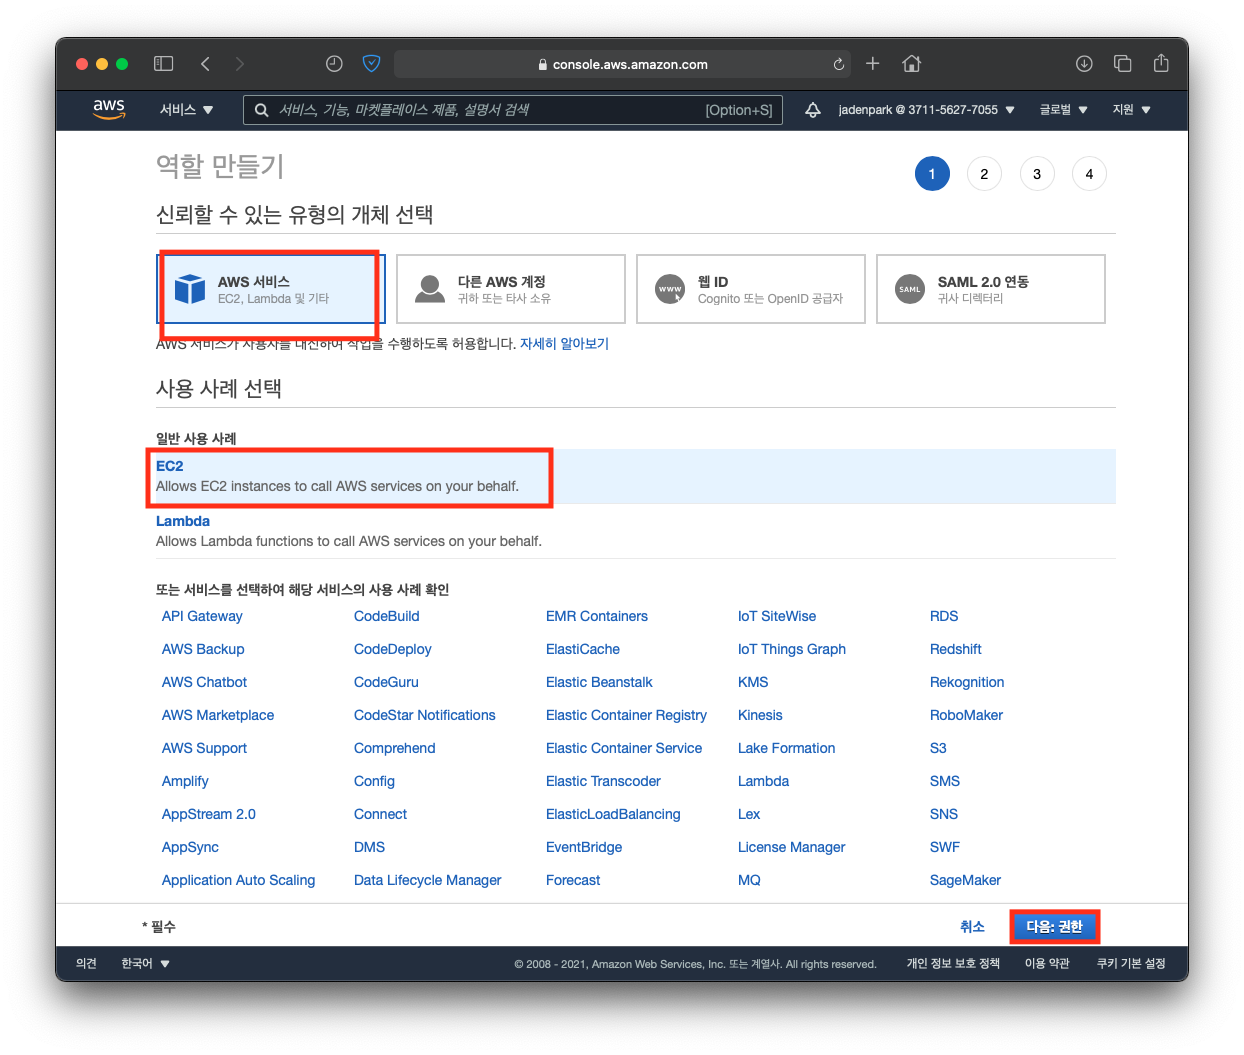The height and width of the screenshot is (1055, 1244).
Task: Click the privacy shield icon
Action: click(x=371, y=64)
